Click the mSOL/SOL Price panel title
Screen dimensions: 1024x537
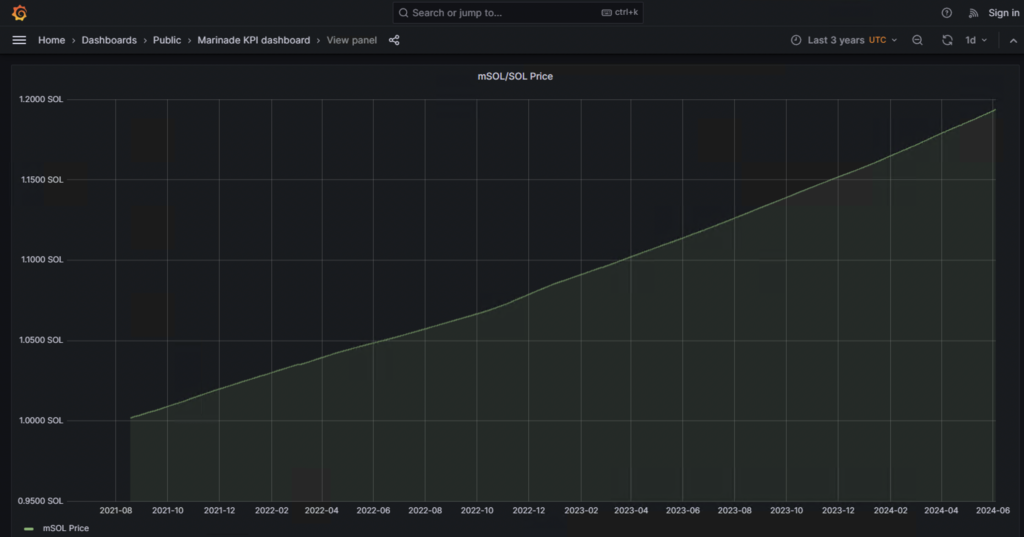[514, 76]
